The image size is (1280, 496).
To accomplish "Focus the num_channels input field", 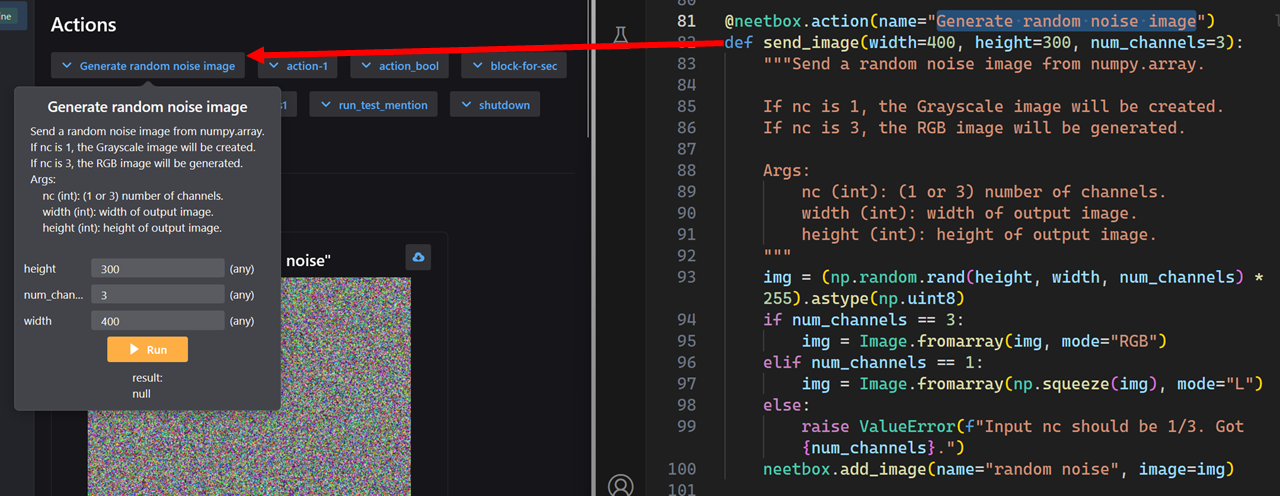I will 157,294.
